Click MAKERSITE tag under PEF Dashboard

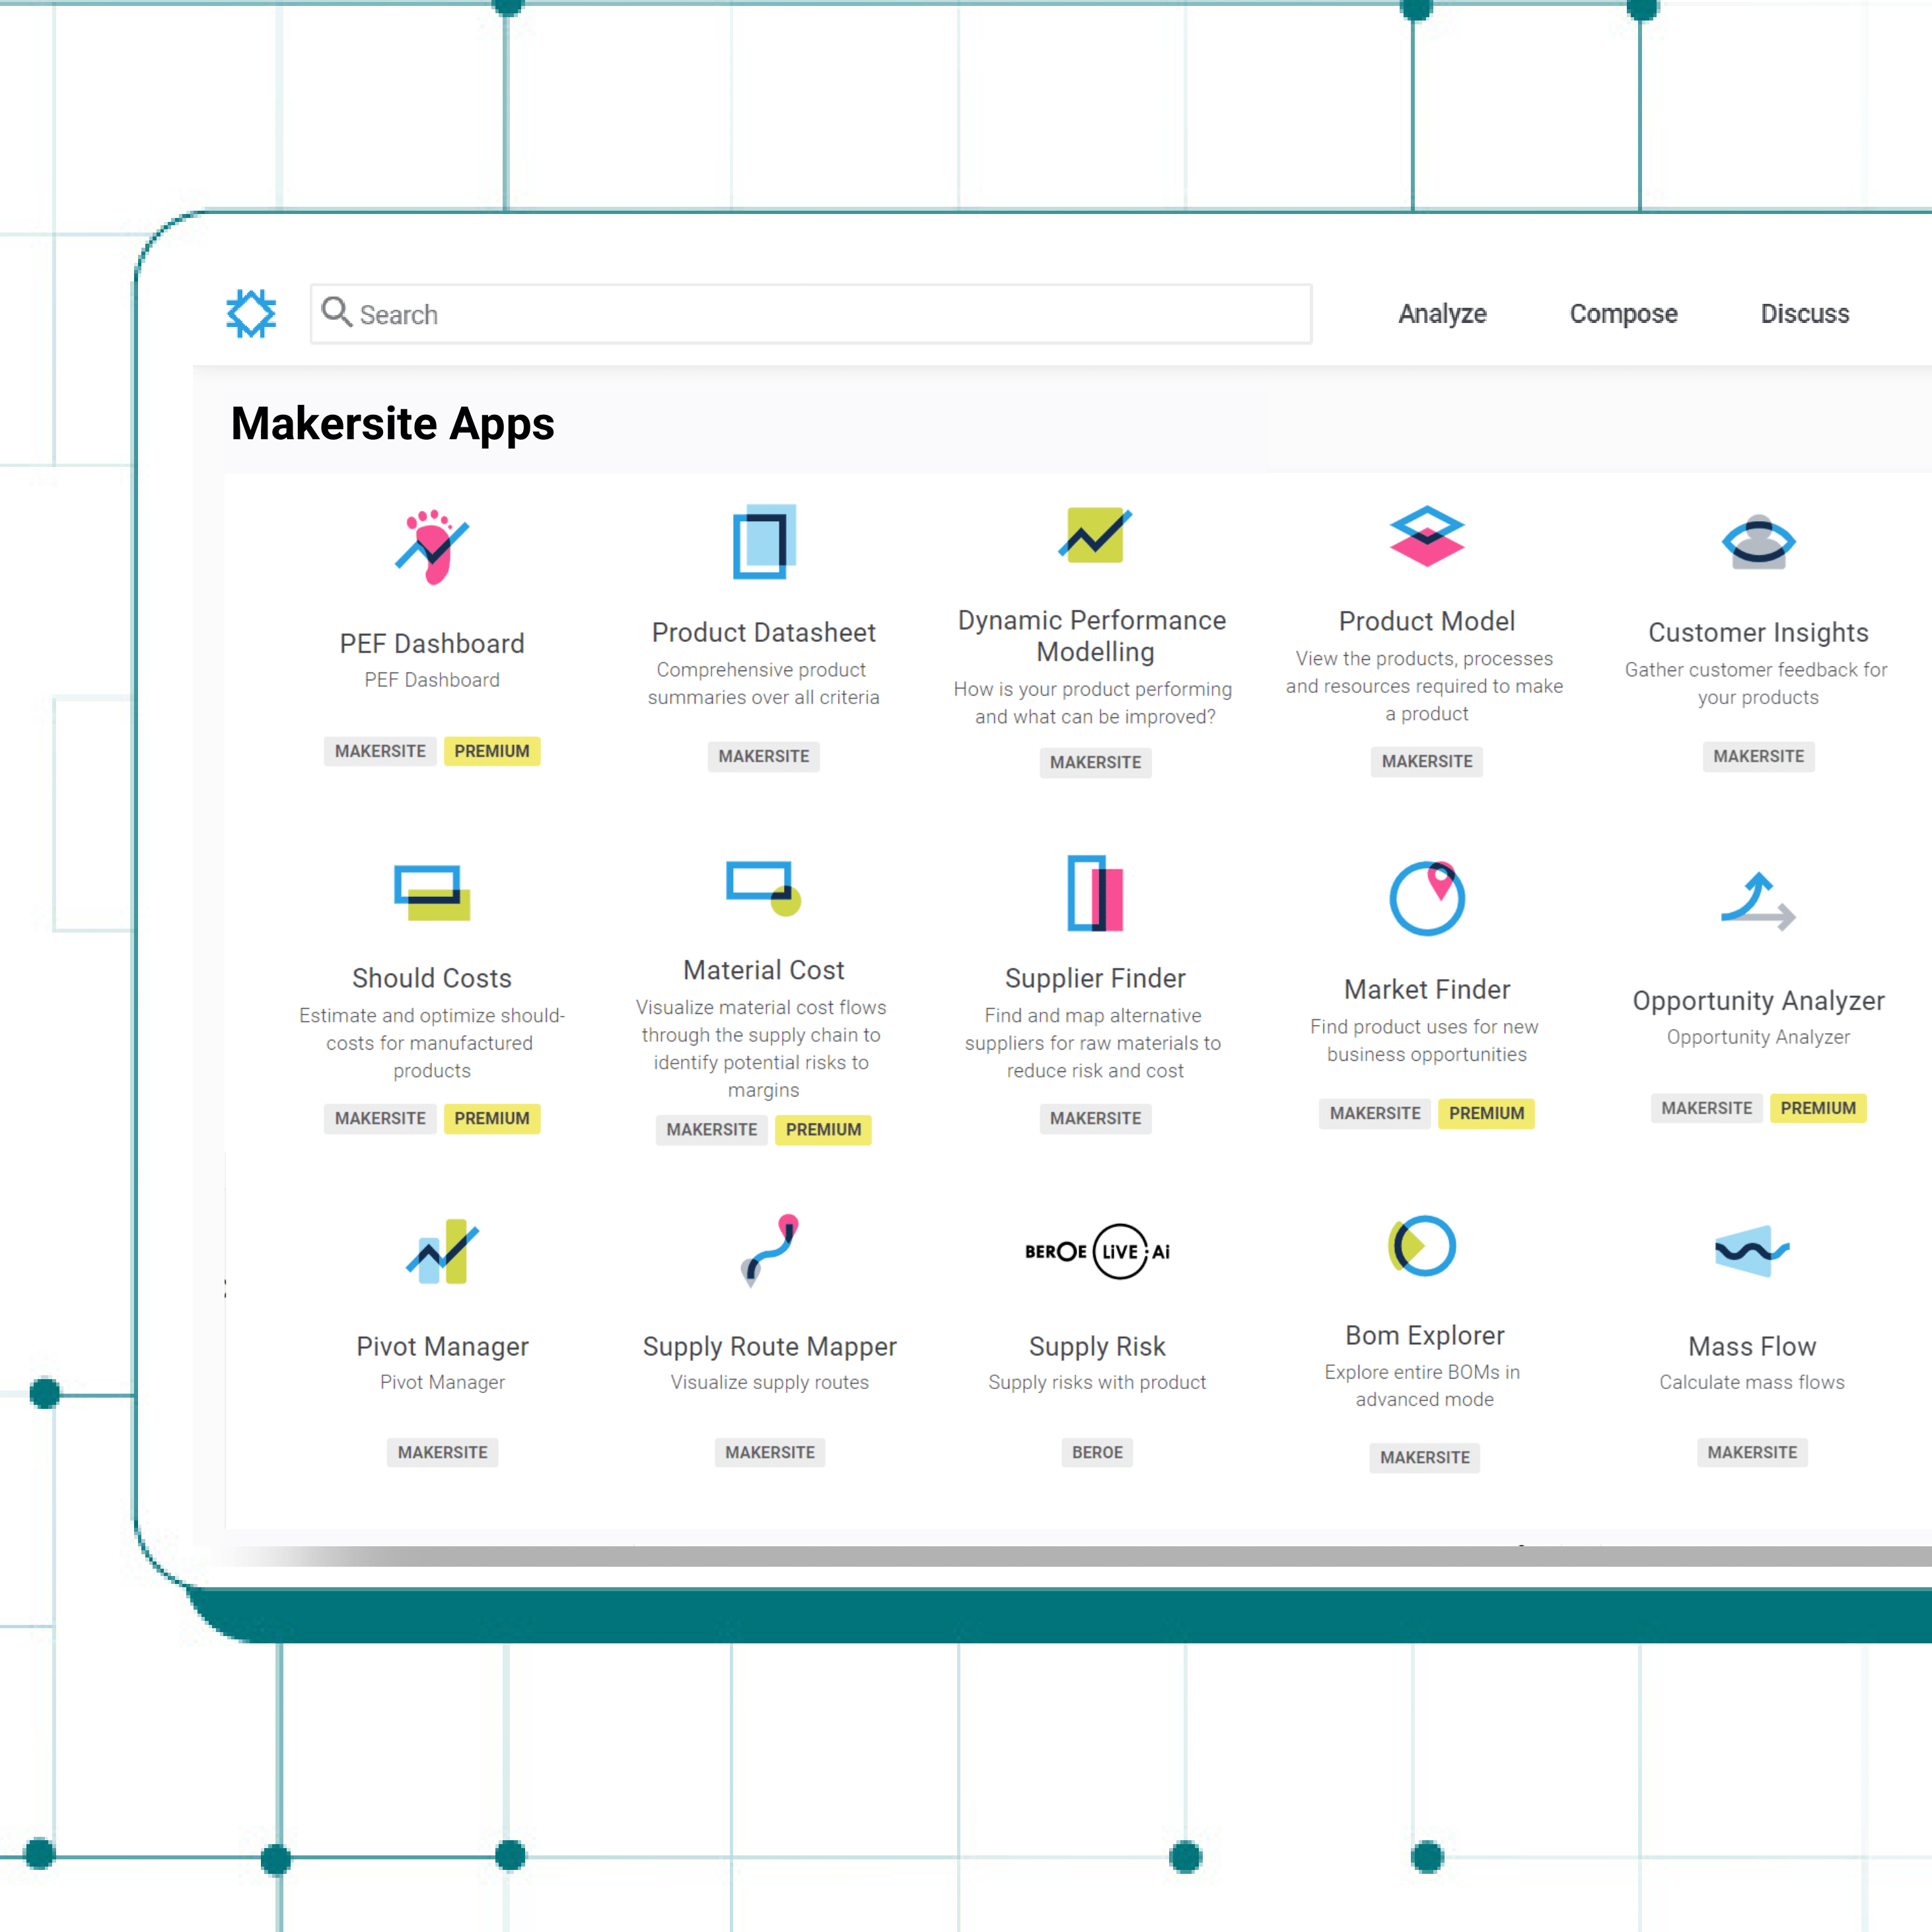click(380, 751)
